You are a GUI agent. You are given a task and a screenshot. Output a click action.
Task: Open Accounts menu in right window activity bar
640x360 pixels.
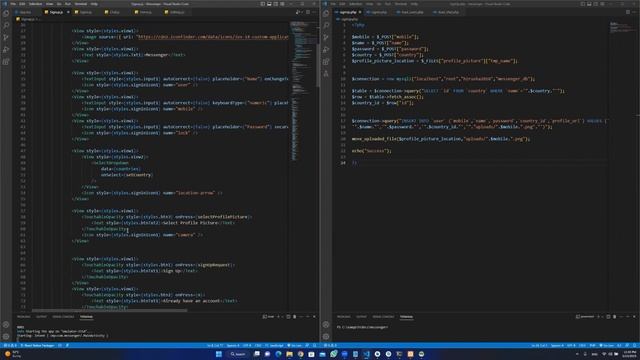tap(326, 325)
